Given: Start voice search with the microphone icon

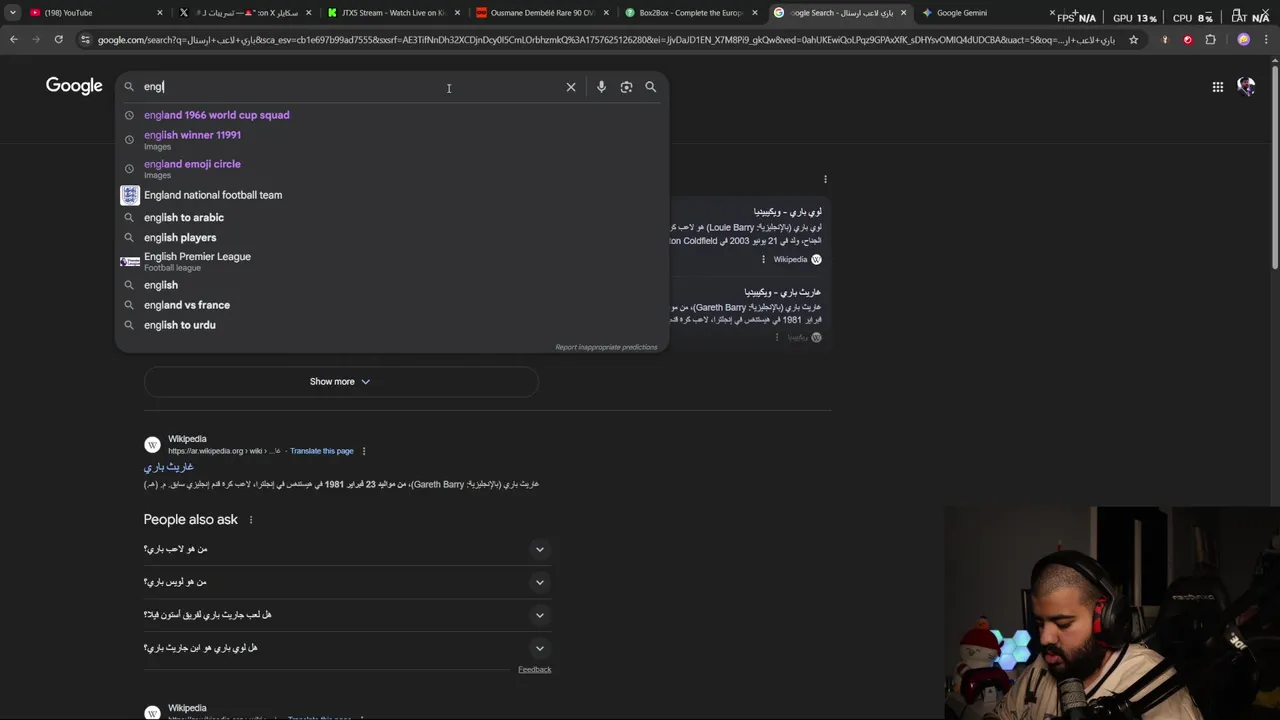Looking at the screenshot, I should coord(601,87).
